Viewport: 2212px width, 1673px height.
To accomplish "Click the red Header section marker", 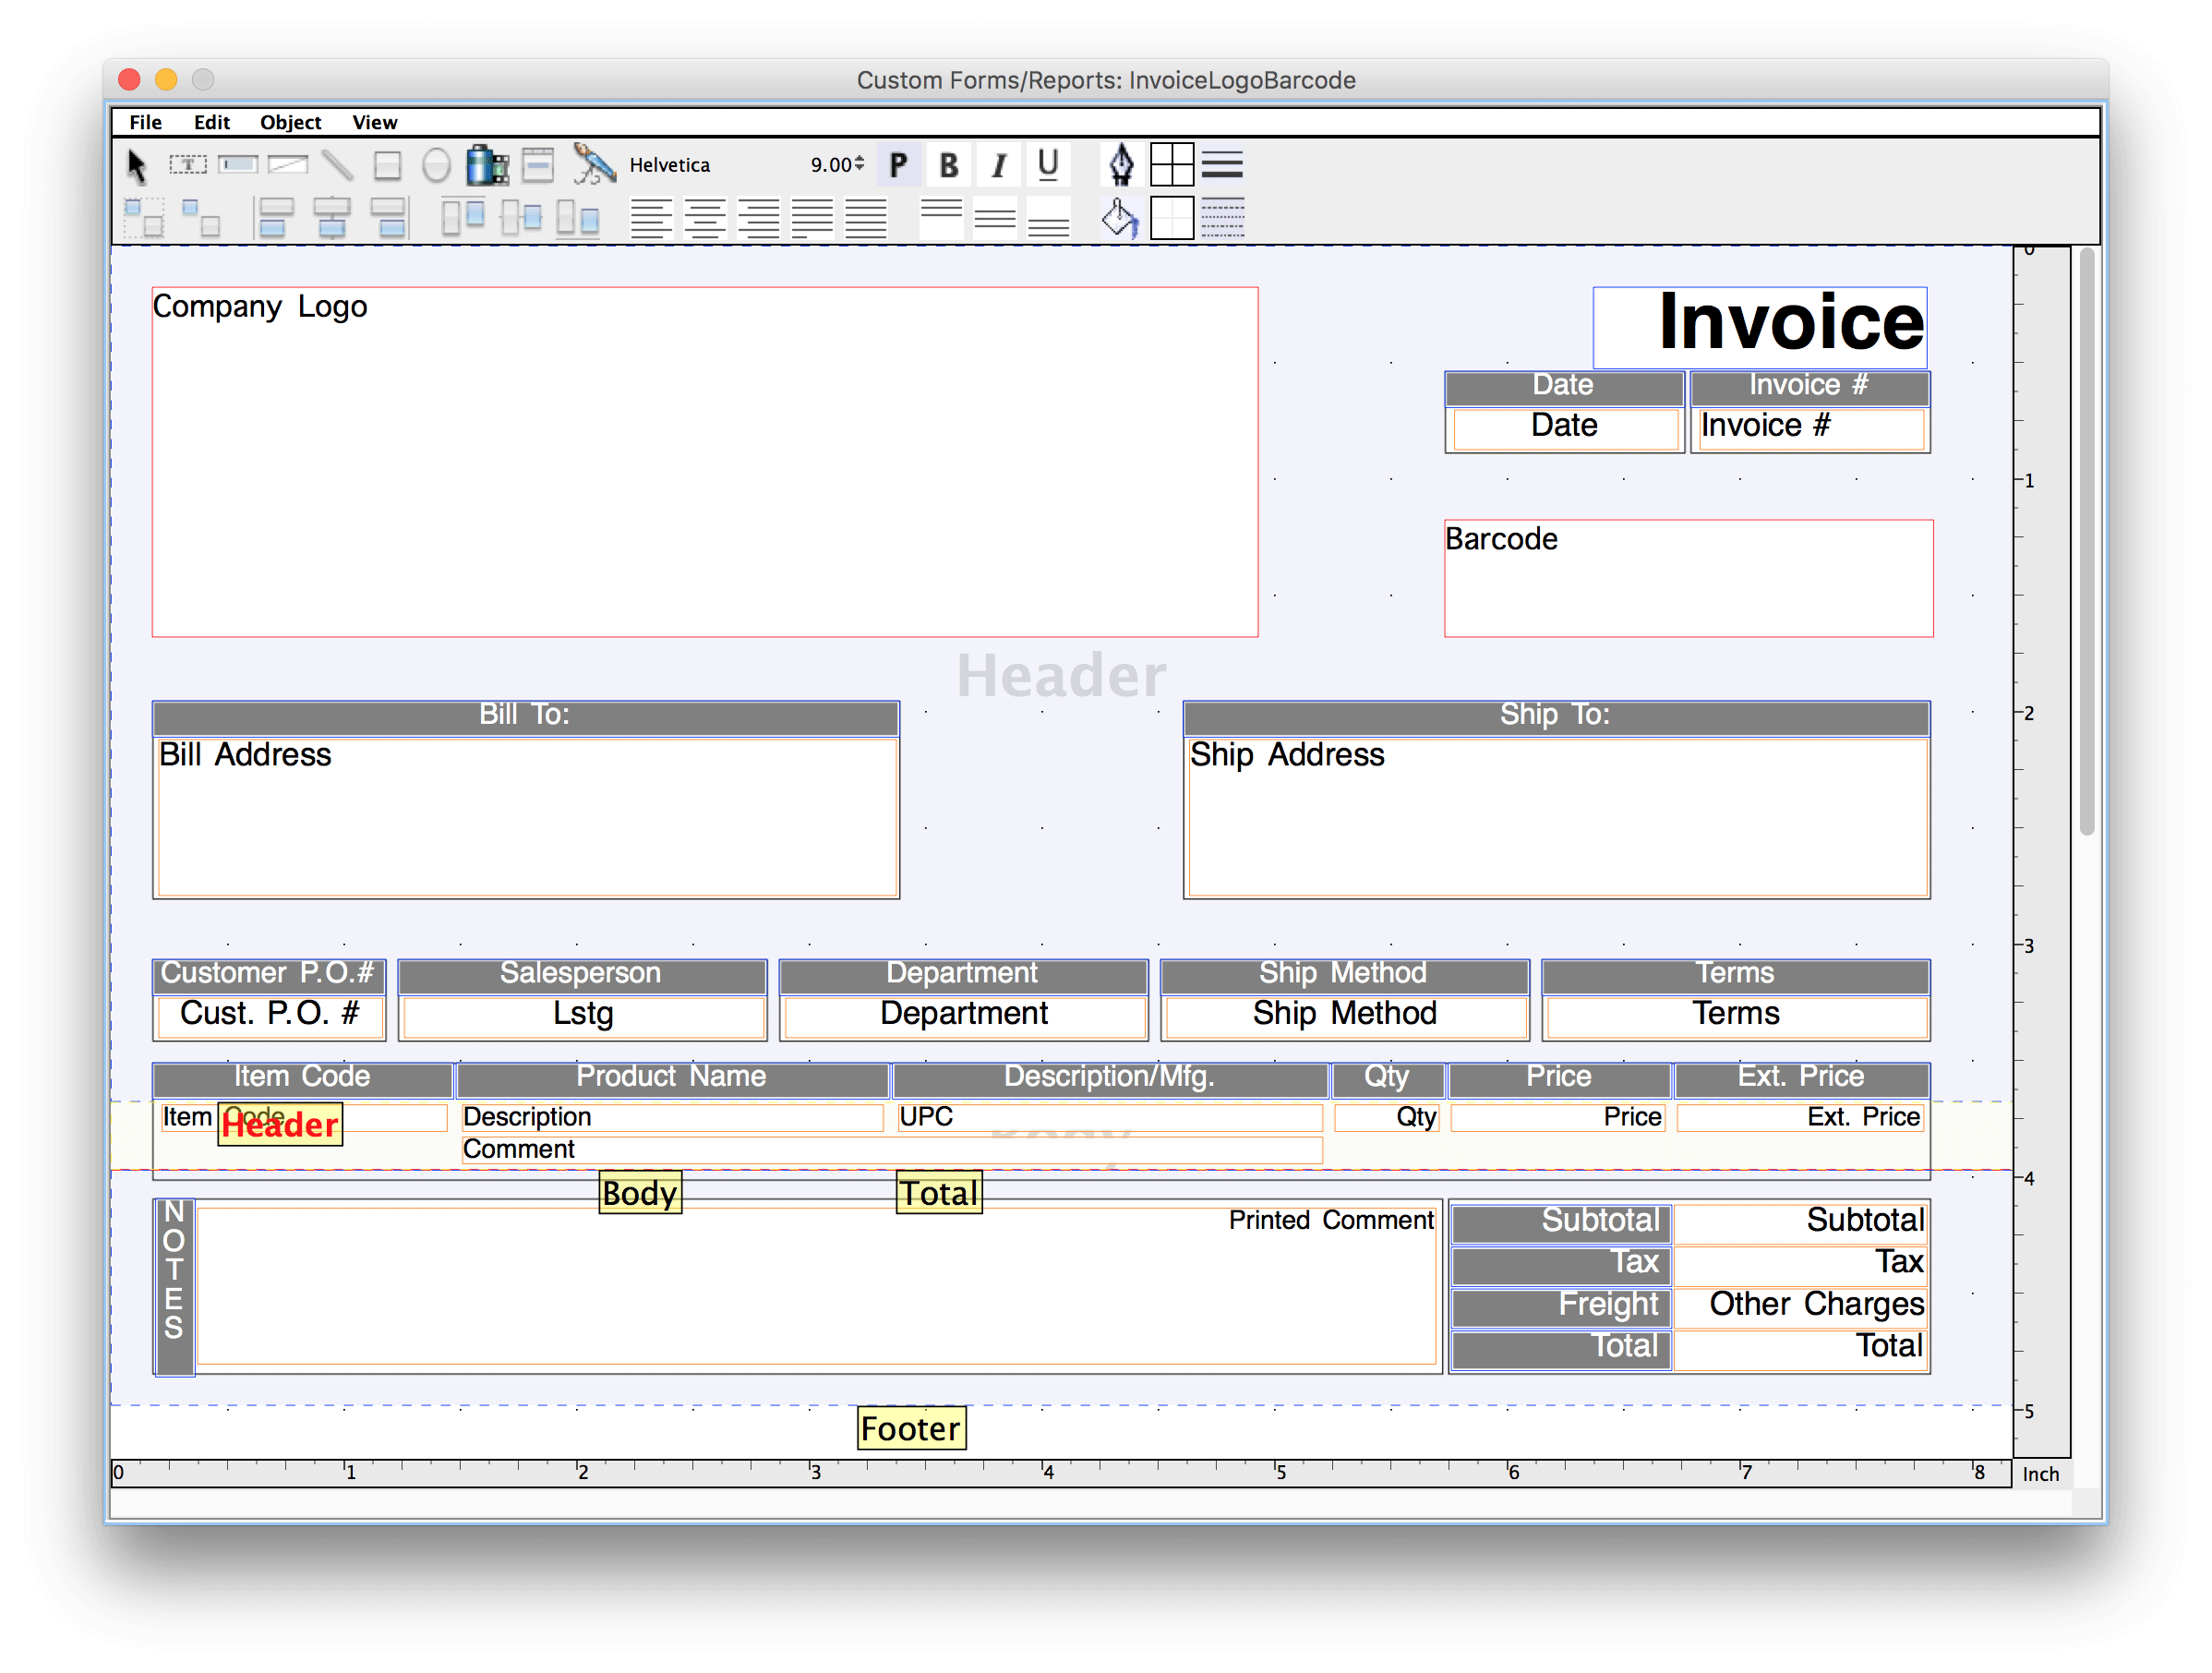I will click(x=280, y=1124).
